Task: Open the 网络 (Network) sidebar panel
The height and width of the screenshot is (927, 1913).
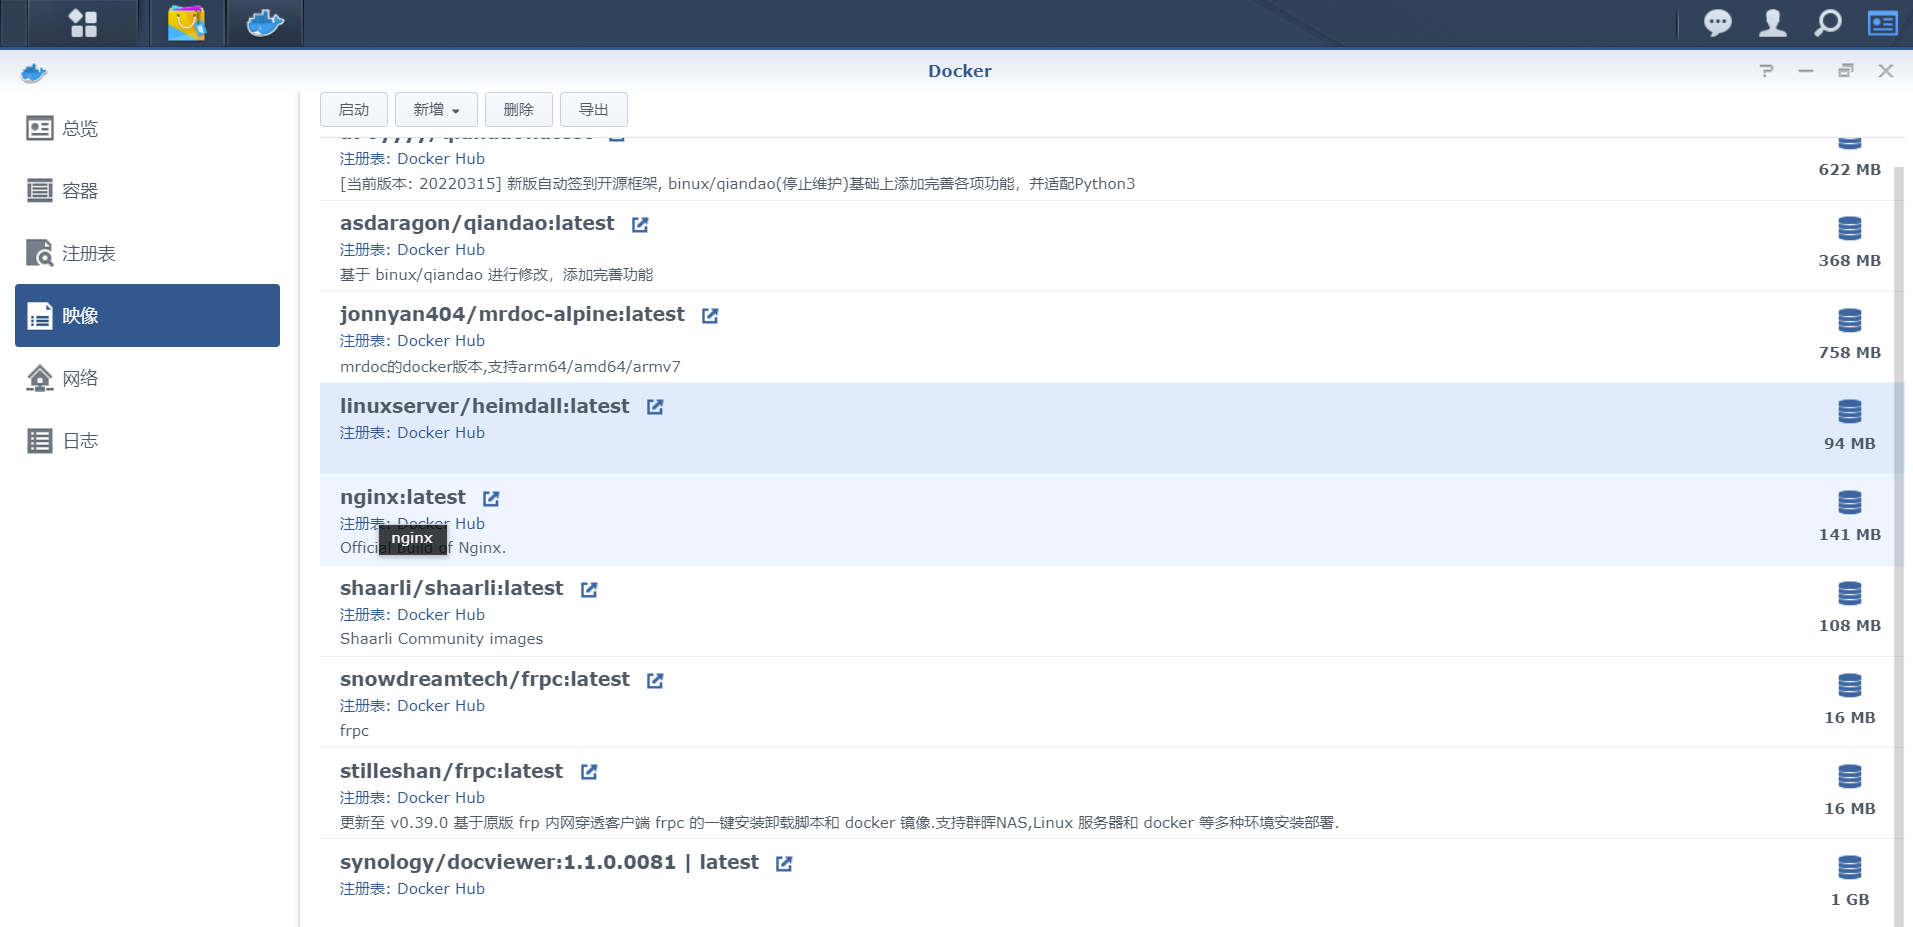Action: [78, 378]
